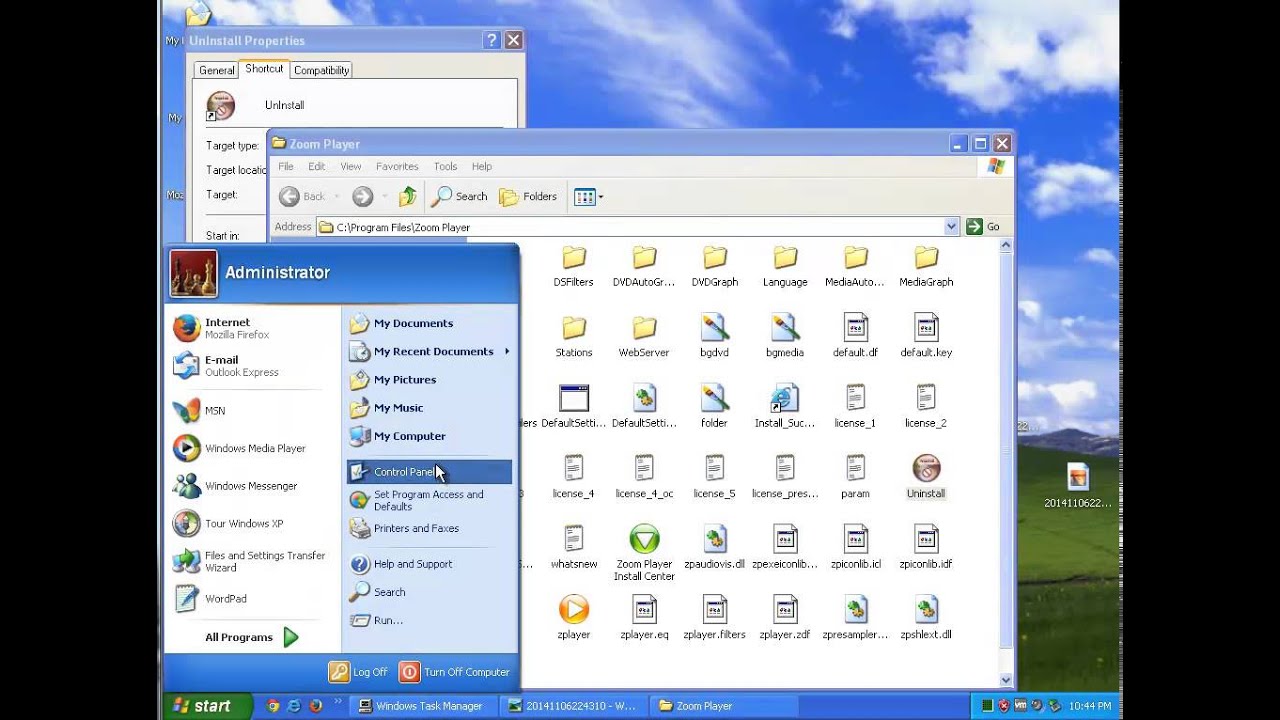Screen dimensions: 1280x720
Task: Select the zplayer application icon
Action: point(574,609)
